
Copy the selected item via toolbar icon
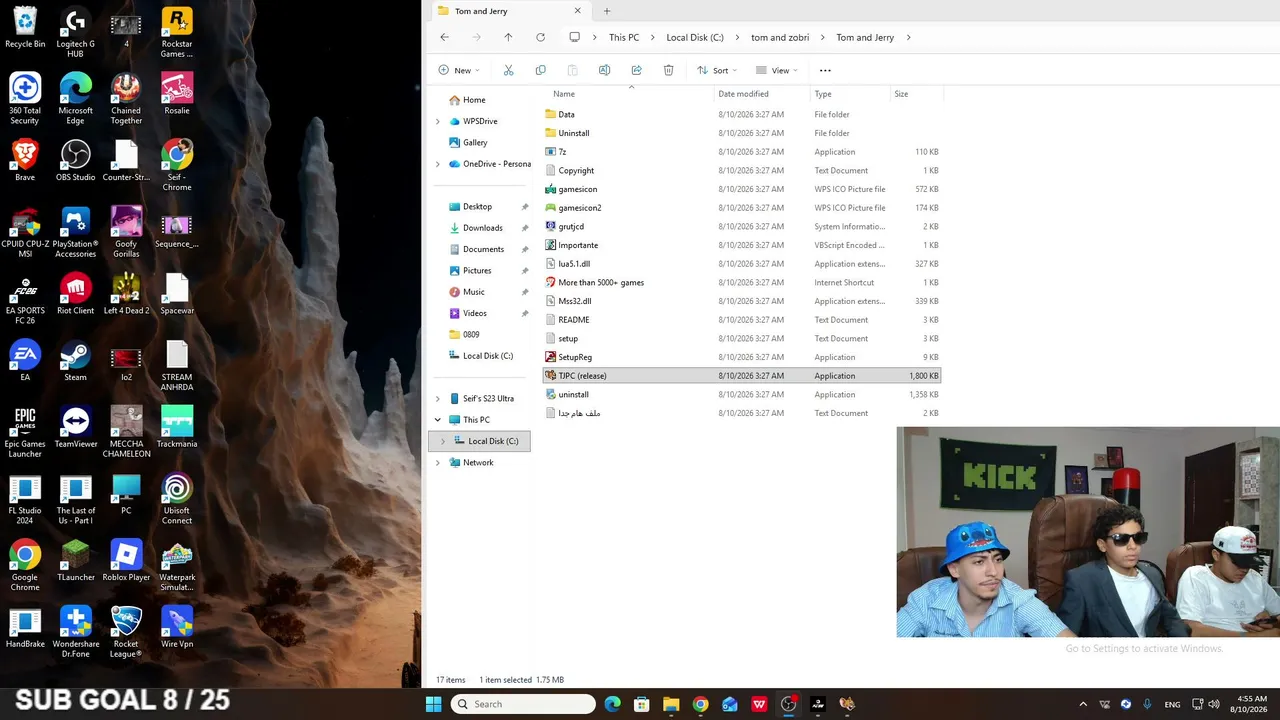coord(540,70)
